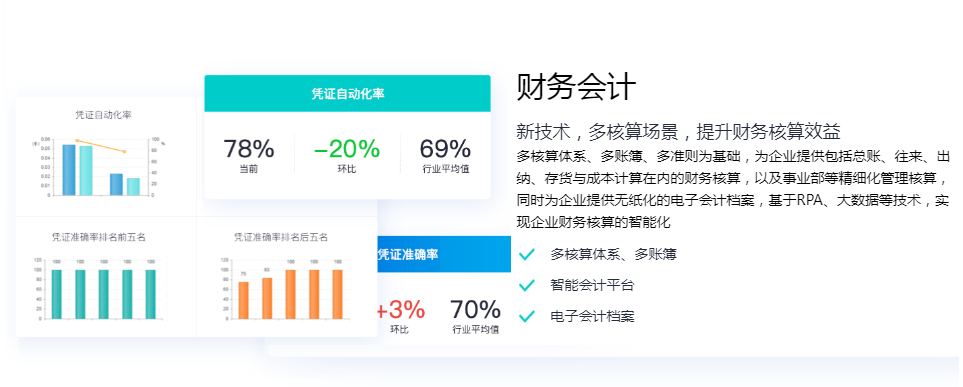Select the 凭证准确率 blue header

(443, 254)
